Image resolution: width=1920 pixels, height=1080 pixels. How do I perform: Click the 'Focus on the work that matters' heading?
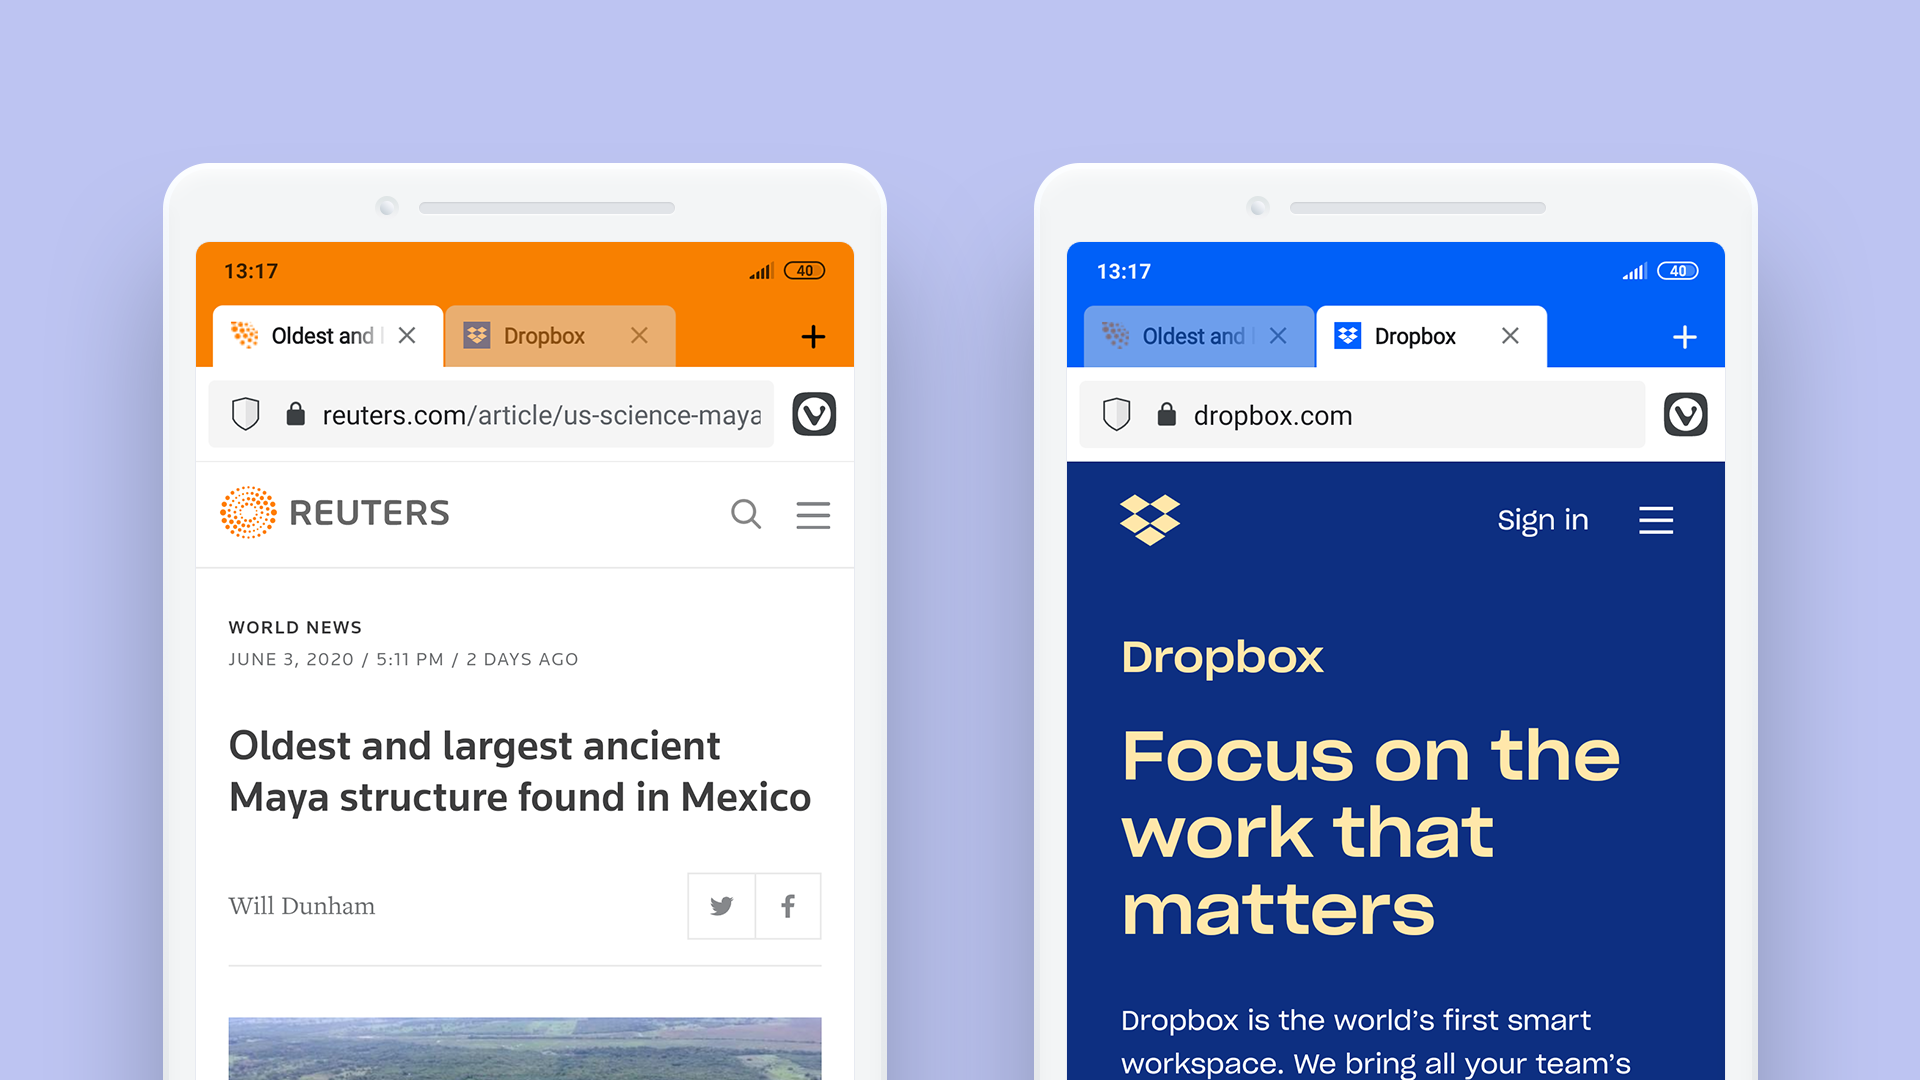(1370, 832)
